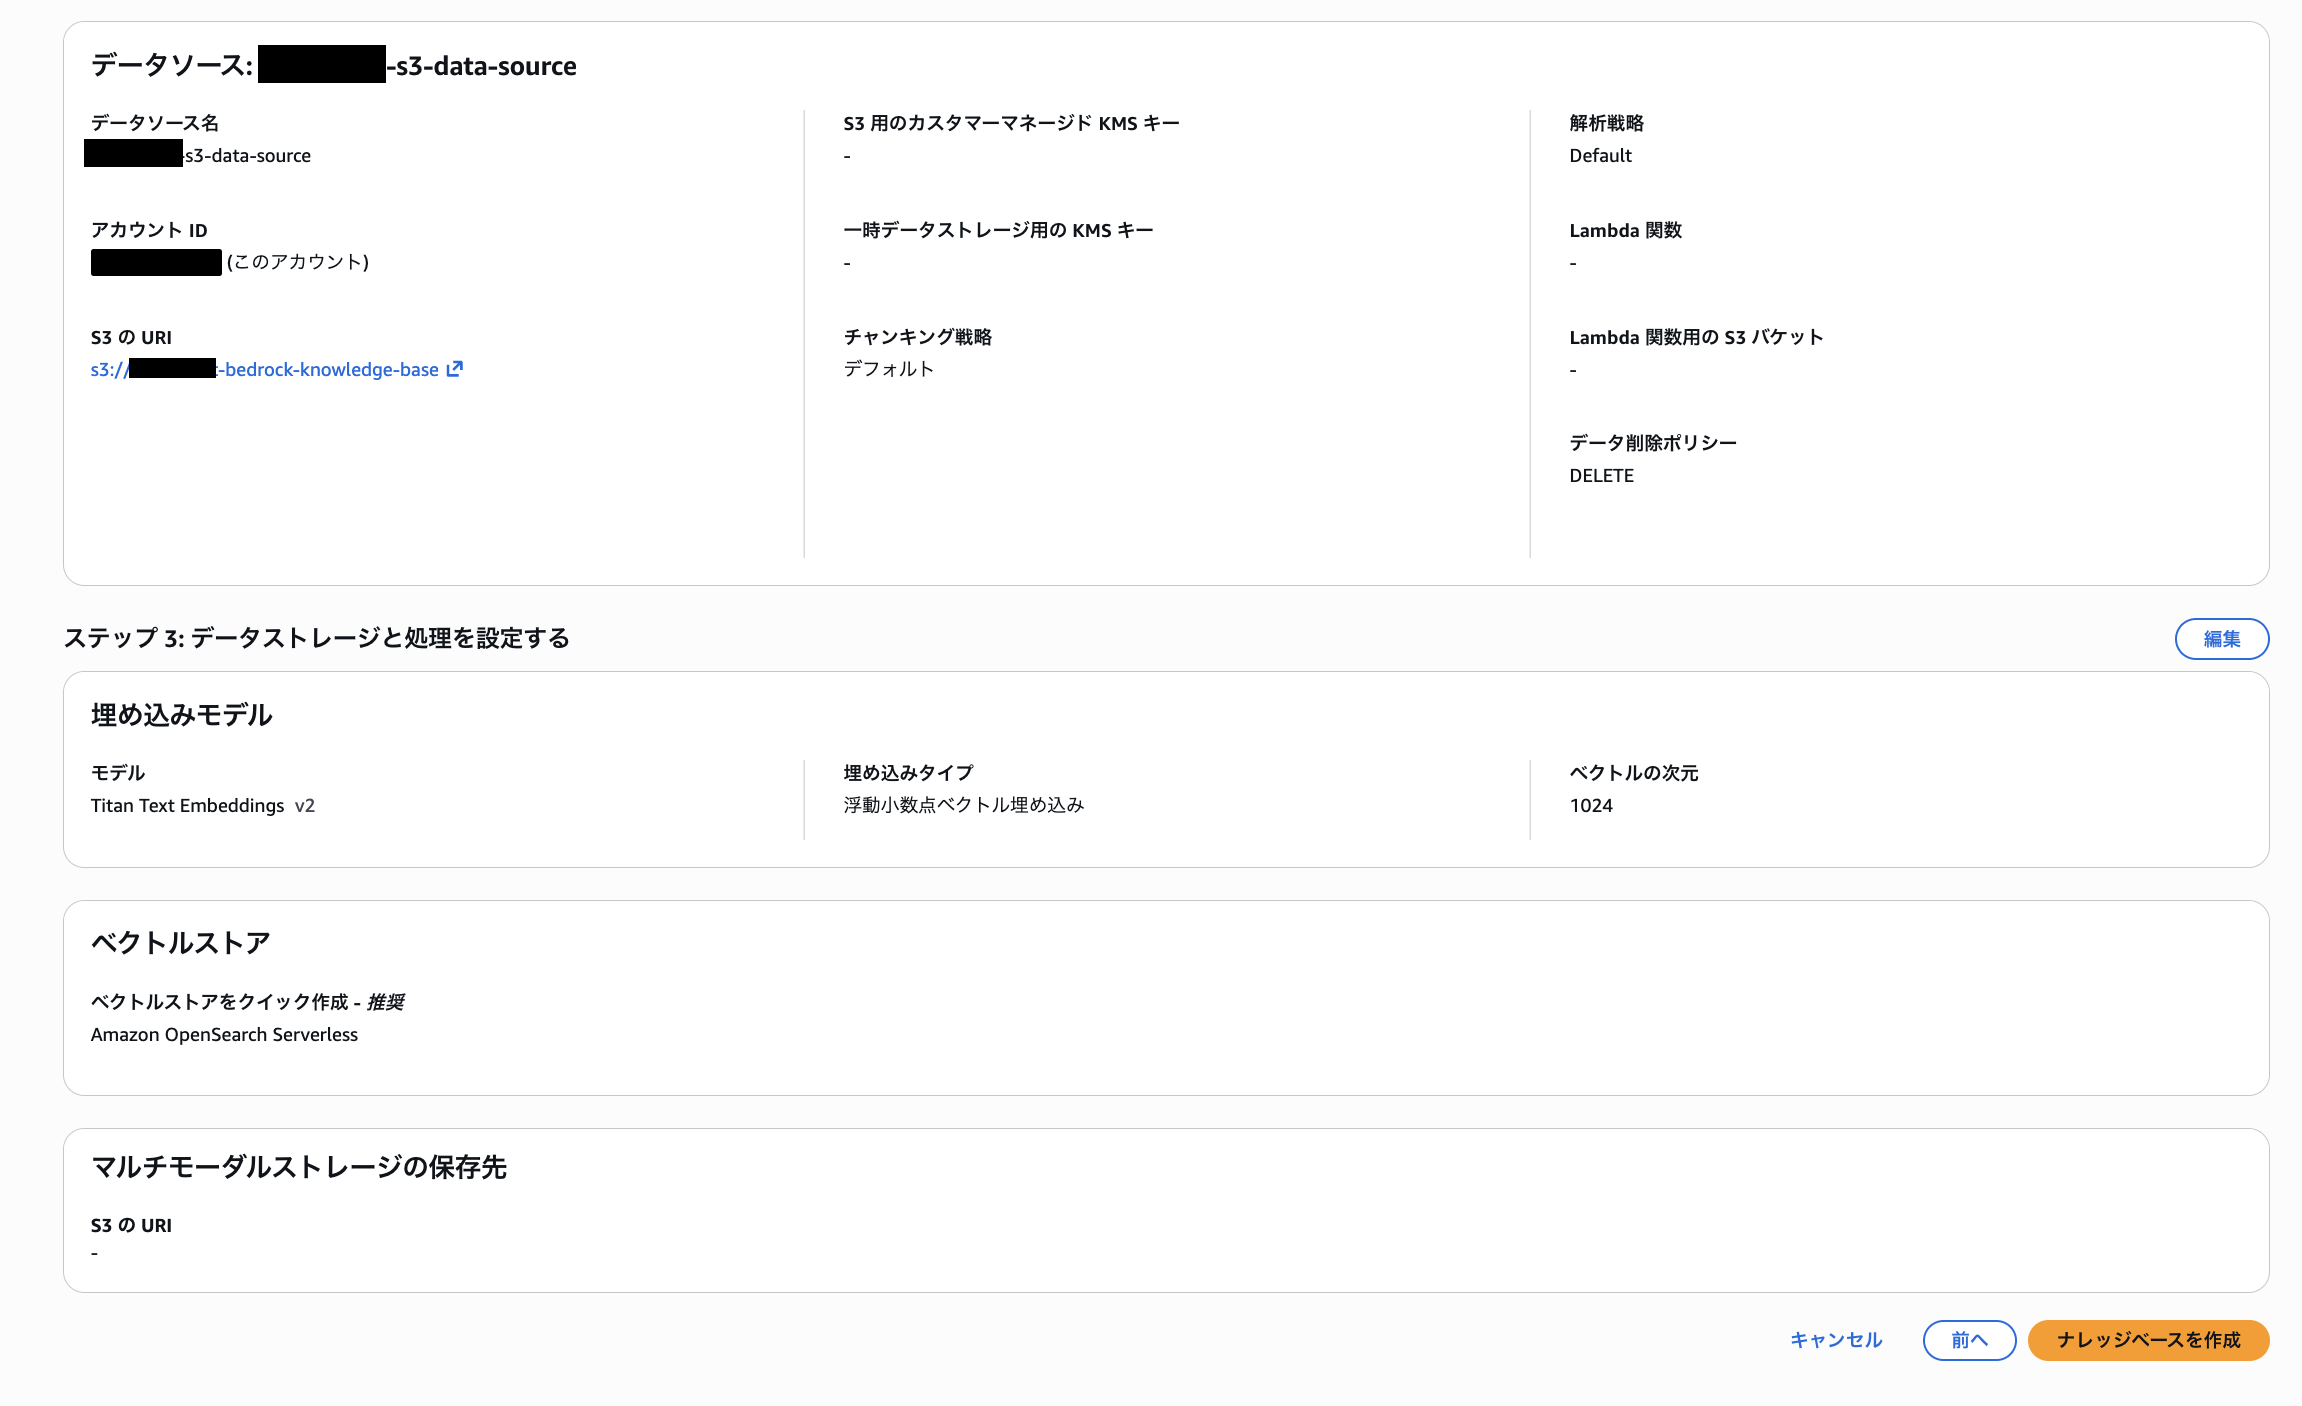Click キャンセル to abort knowledge base creation

coord(1835,1340)
